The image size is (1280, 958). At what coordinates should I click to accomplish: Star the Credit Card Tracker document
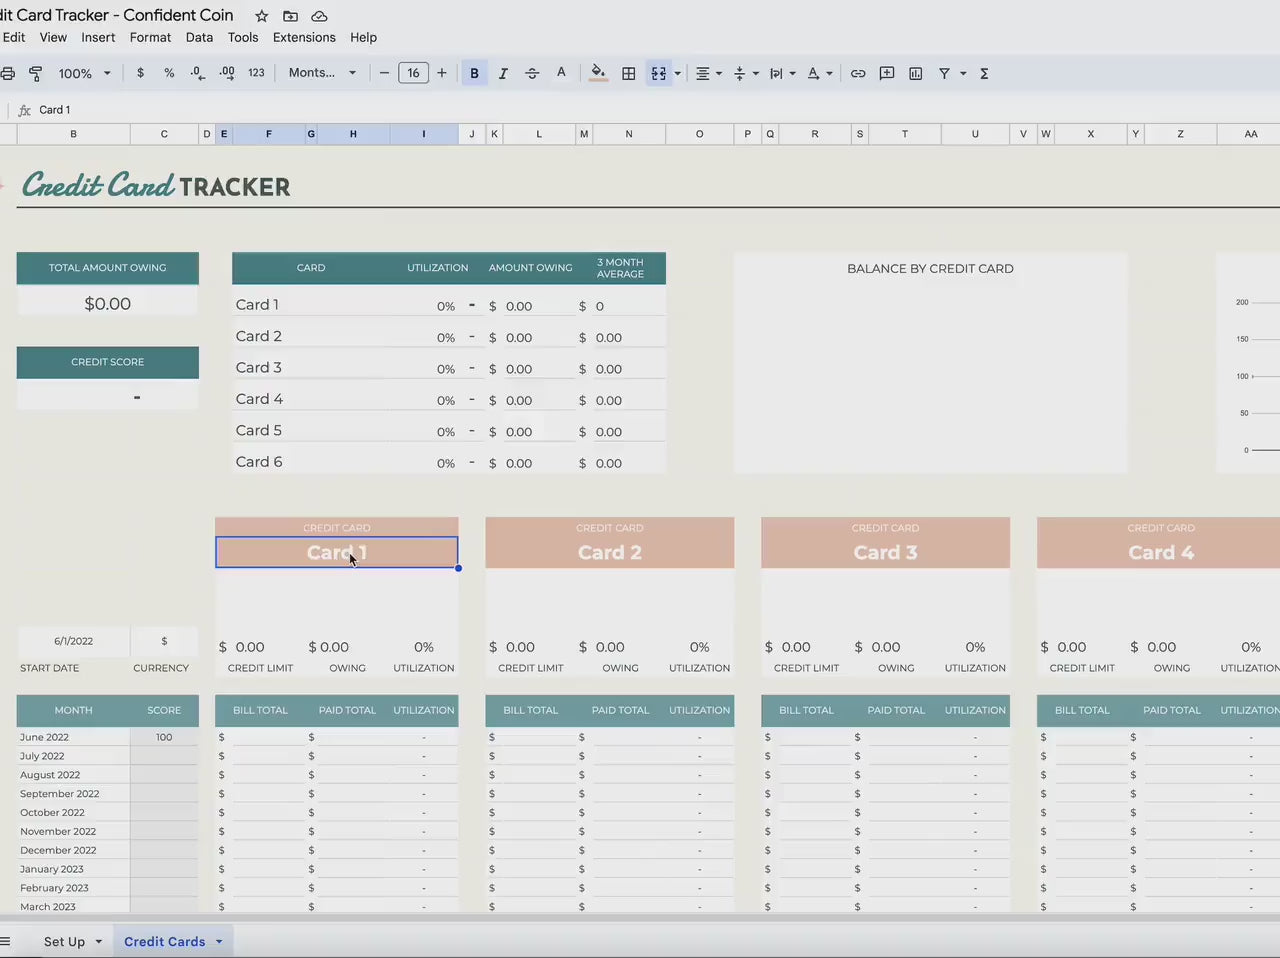(262, 16)
